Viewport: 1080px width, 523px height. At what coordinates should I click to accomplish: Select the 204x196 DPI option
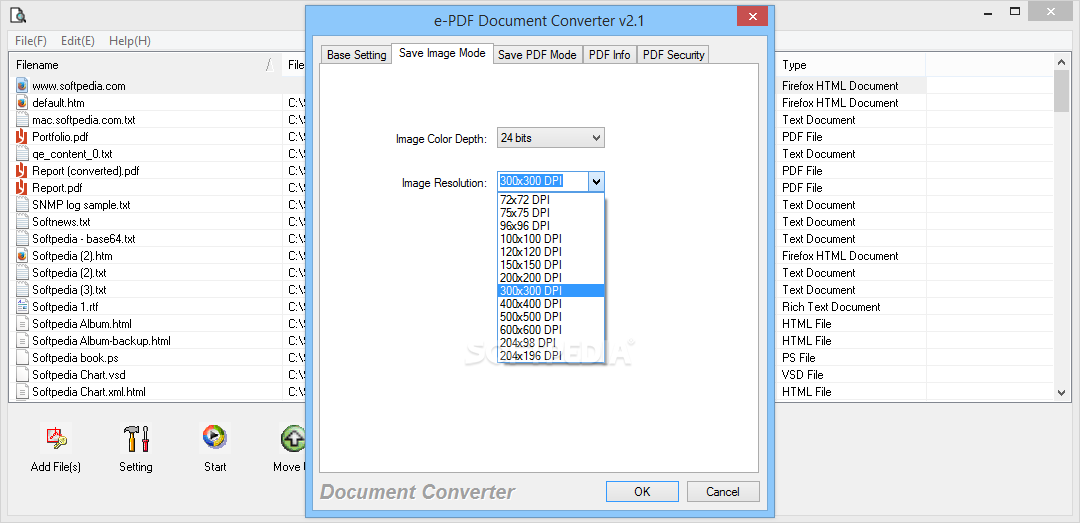pyautogui.click(x=550, y=356)
